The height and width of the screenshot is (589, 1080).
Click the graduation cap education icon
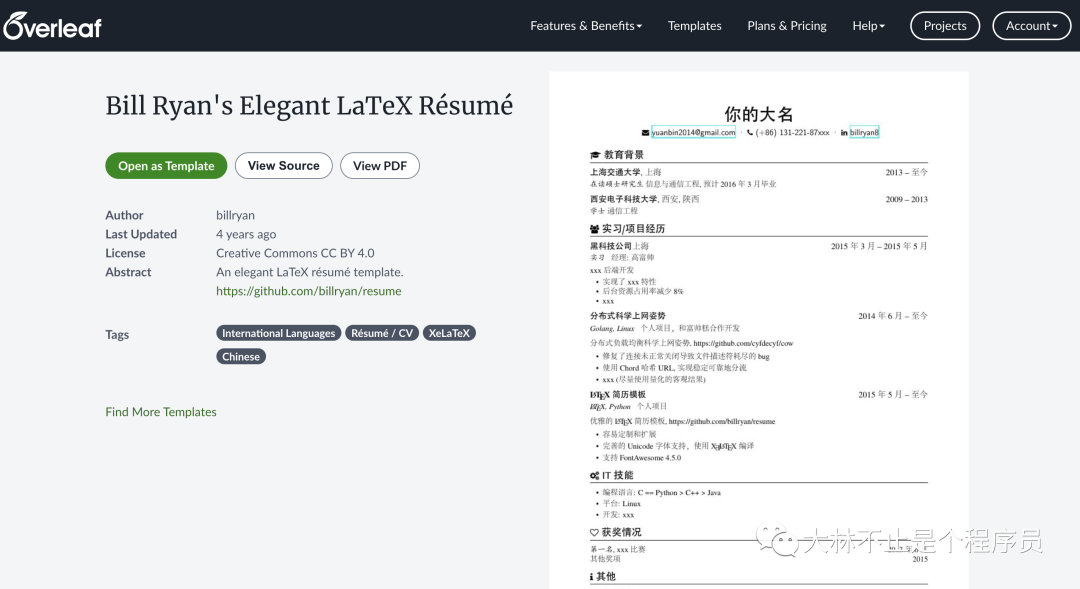coord(595,155)
